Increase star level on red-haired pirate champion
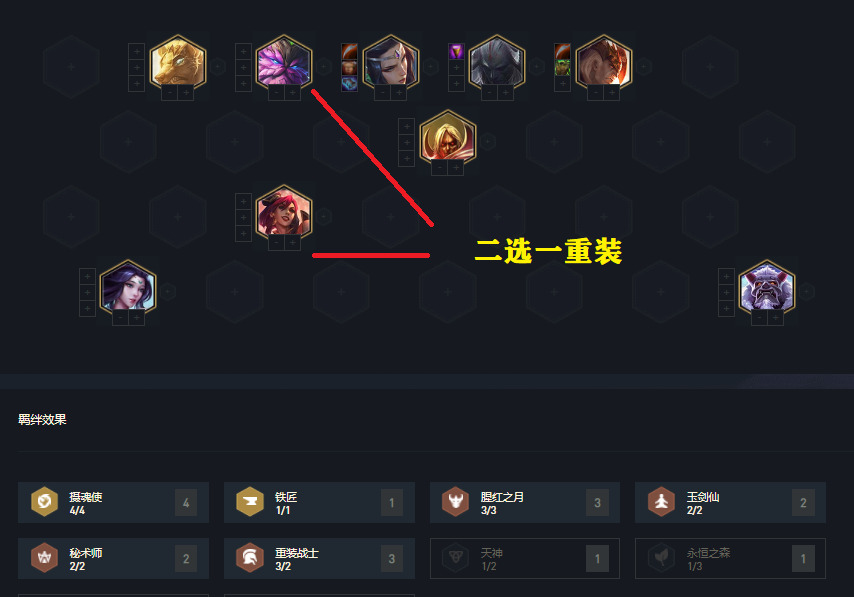The image size is (854, 597). point(292,243)
